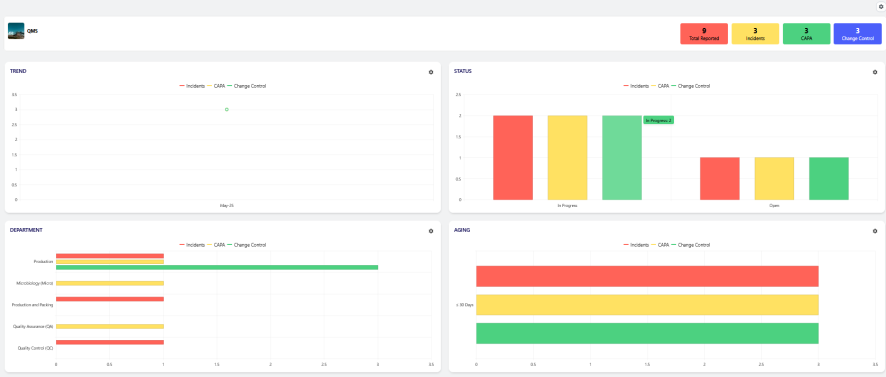886x377 pixels.
Task: Open the Change Control summary card
Action: pyautogui.click(x=857, y=34)
